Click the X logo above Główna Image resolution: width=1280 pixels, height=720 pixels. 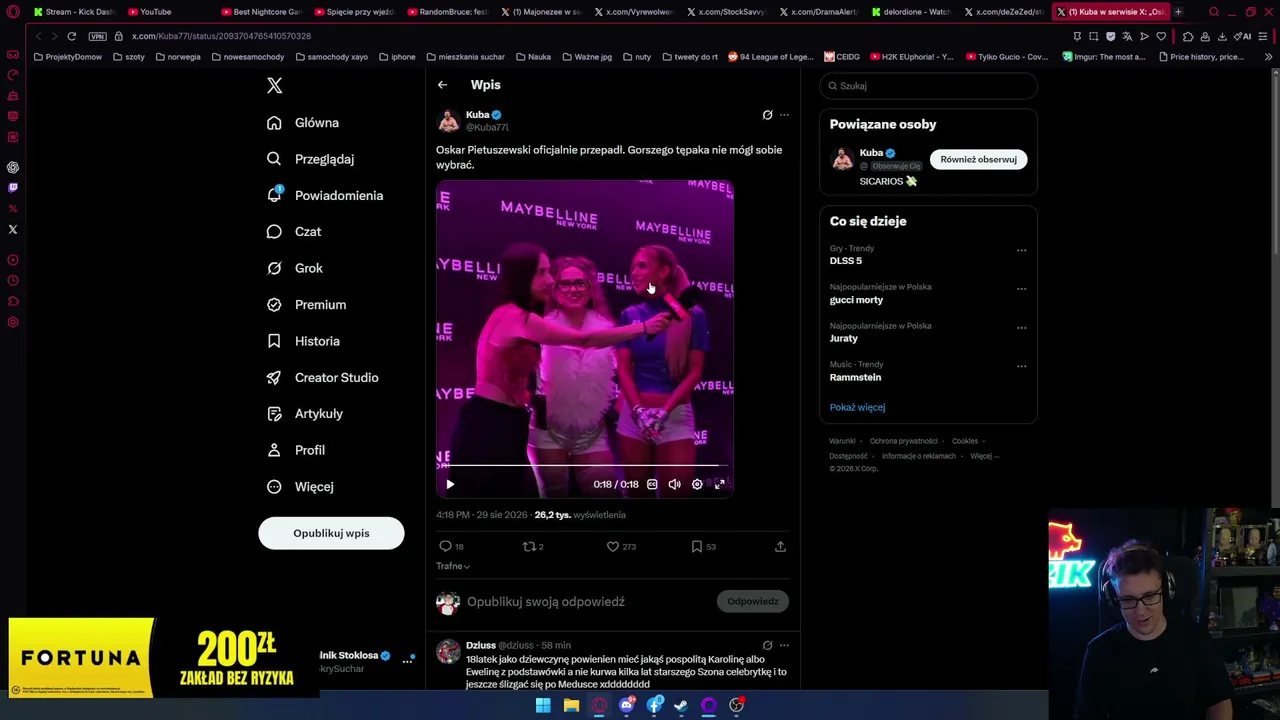tap(274, 86)
